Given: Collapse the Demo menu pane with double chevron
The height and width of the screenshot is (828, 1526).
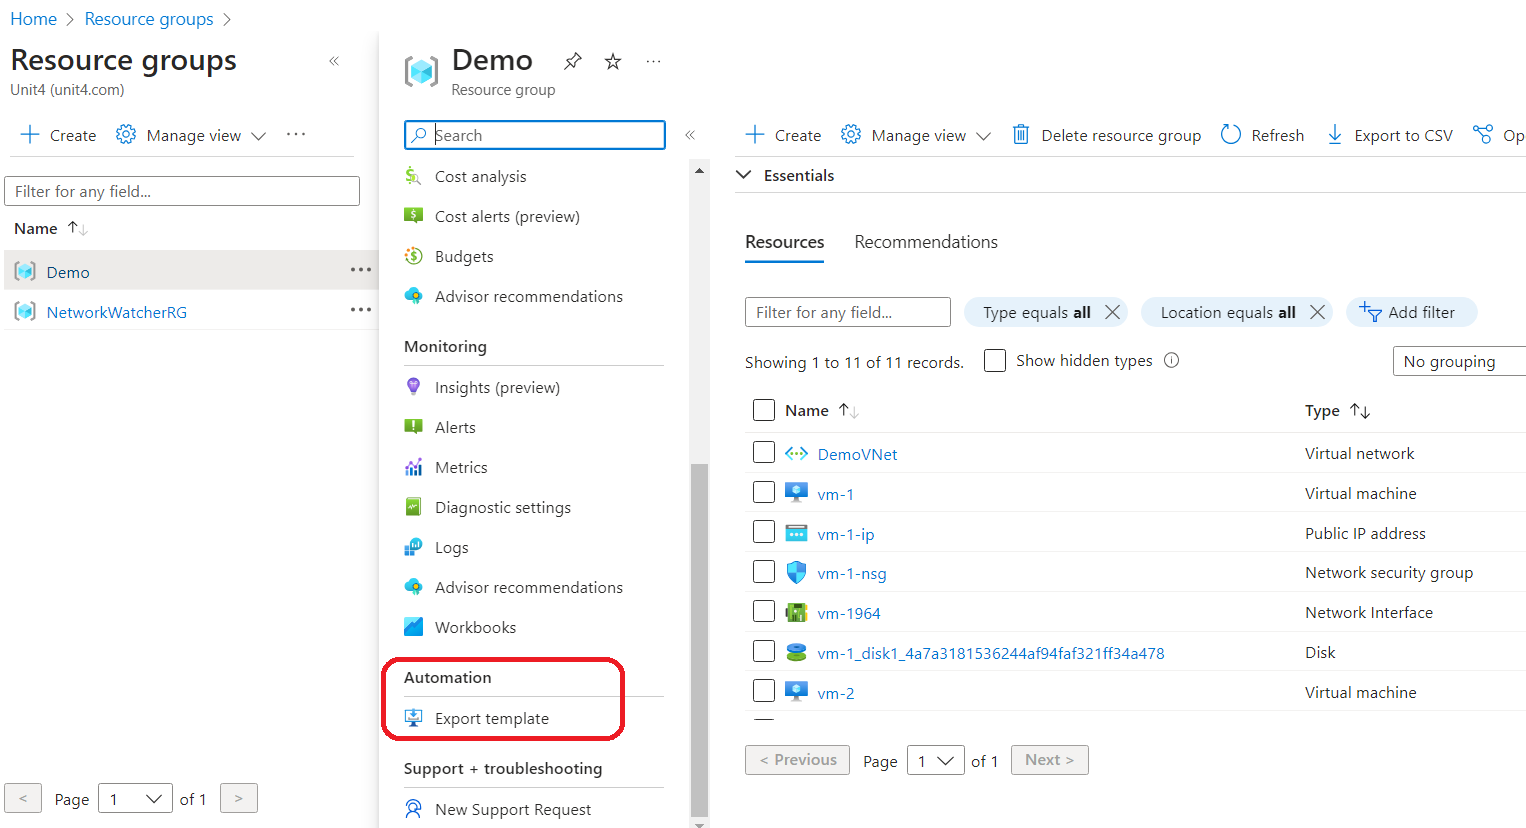Looking at the screenshot, I should click(x=690, y=135).
